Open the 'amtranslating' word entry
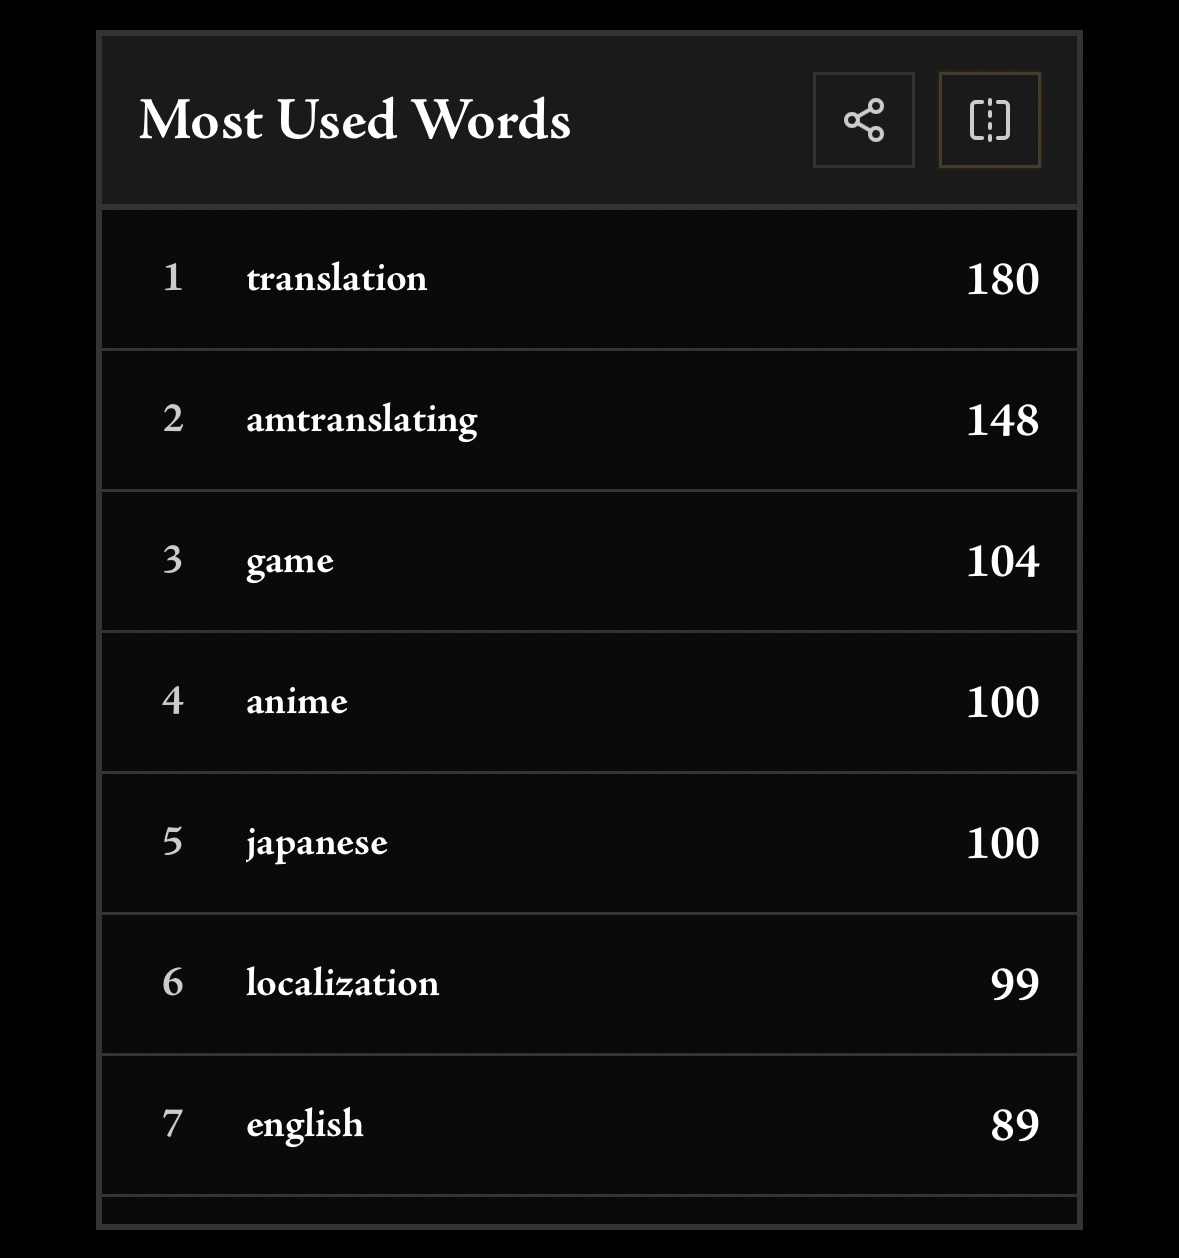Image resolution: width=1179 pixels, height=1258 pixels. pyautogui.click(x=362, y=419)
